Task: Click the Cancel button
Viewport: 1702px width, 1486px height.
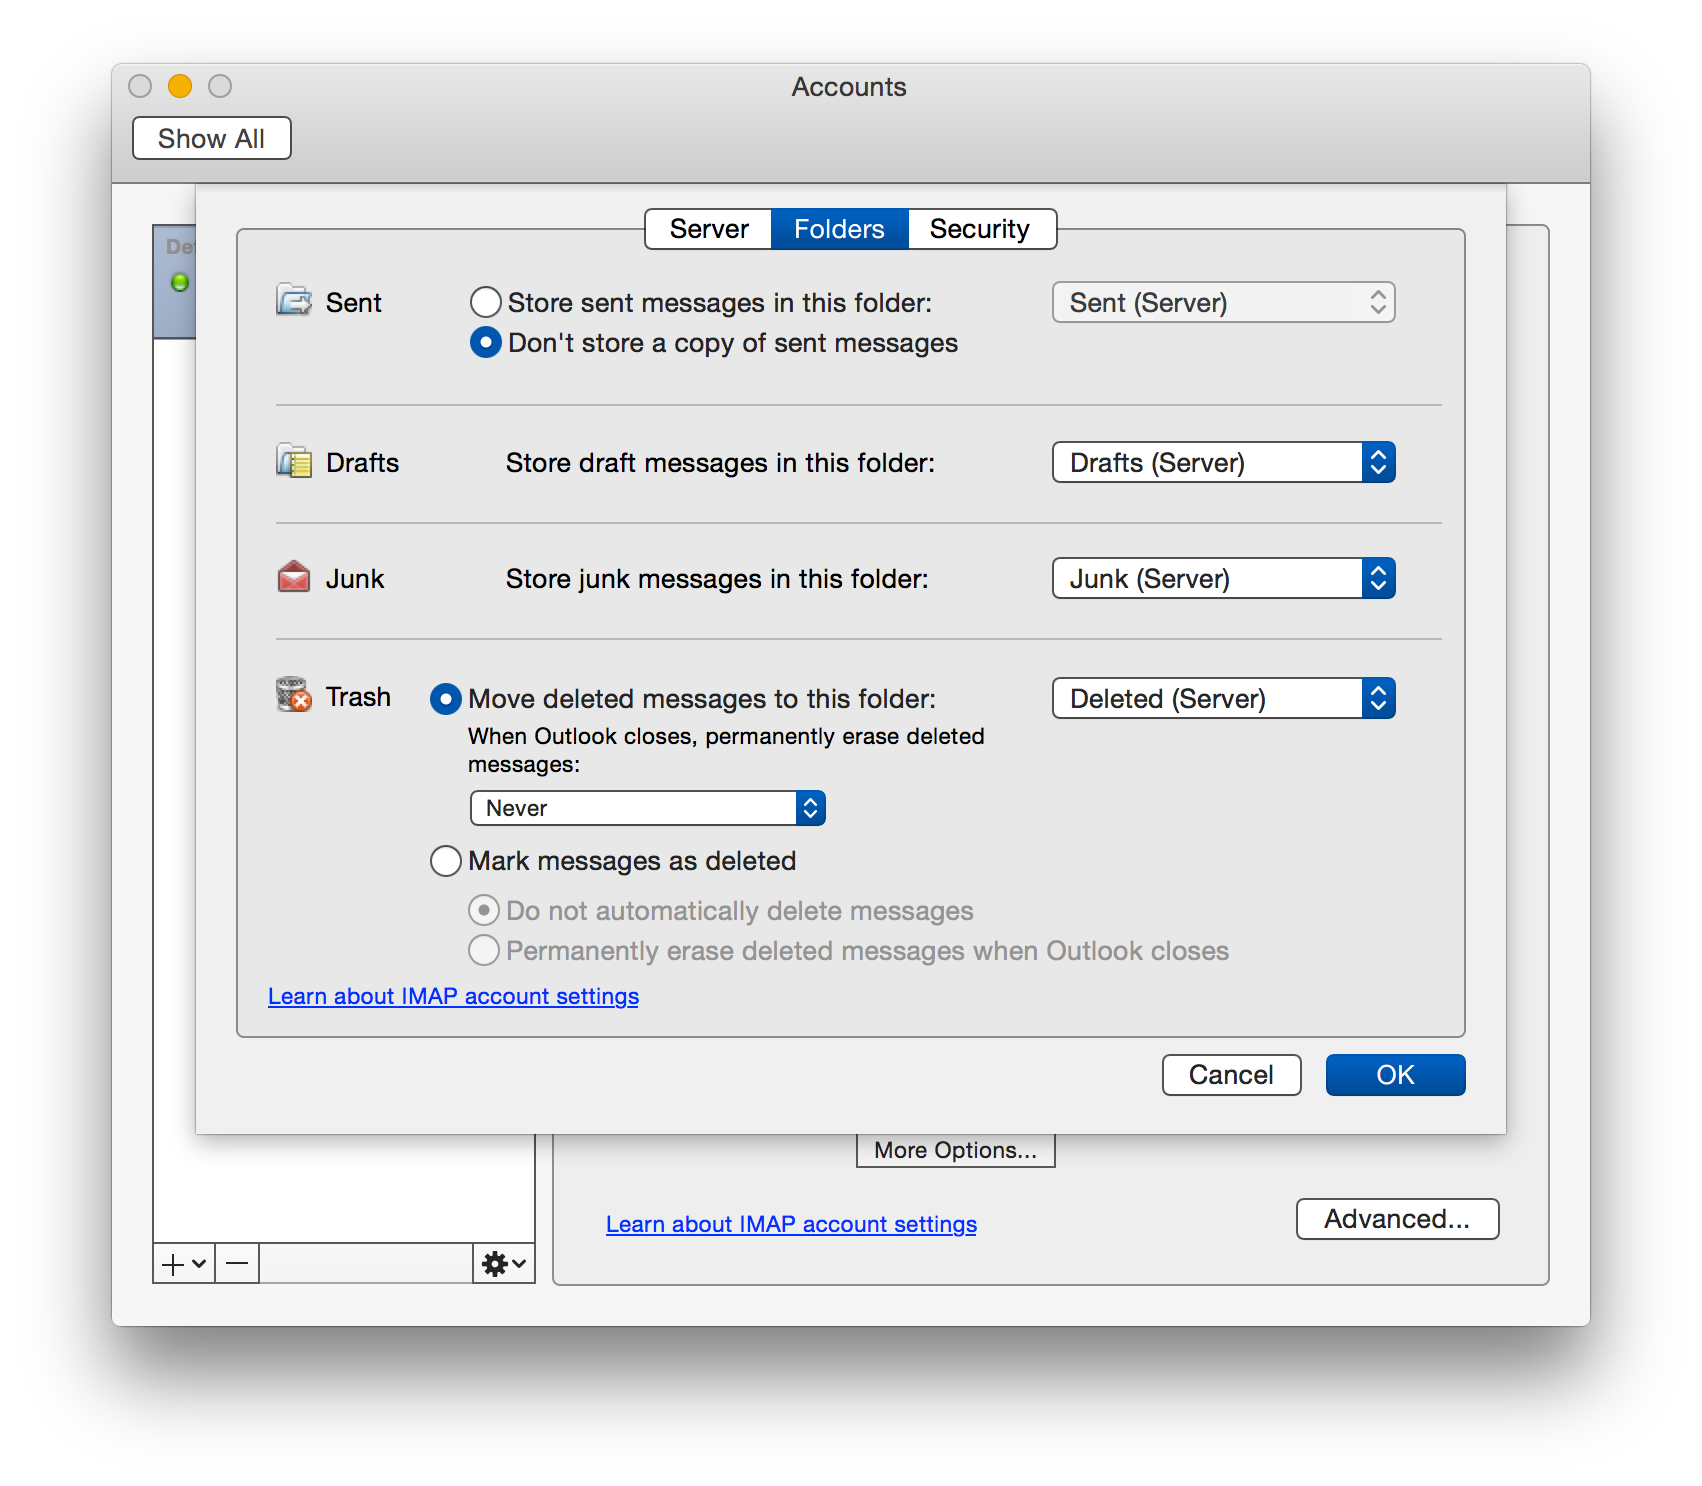Action: tap(1231, 1075)
